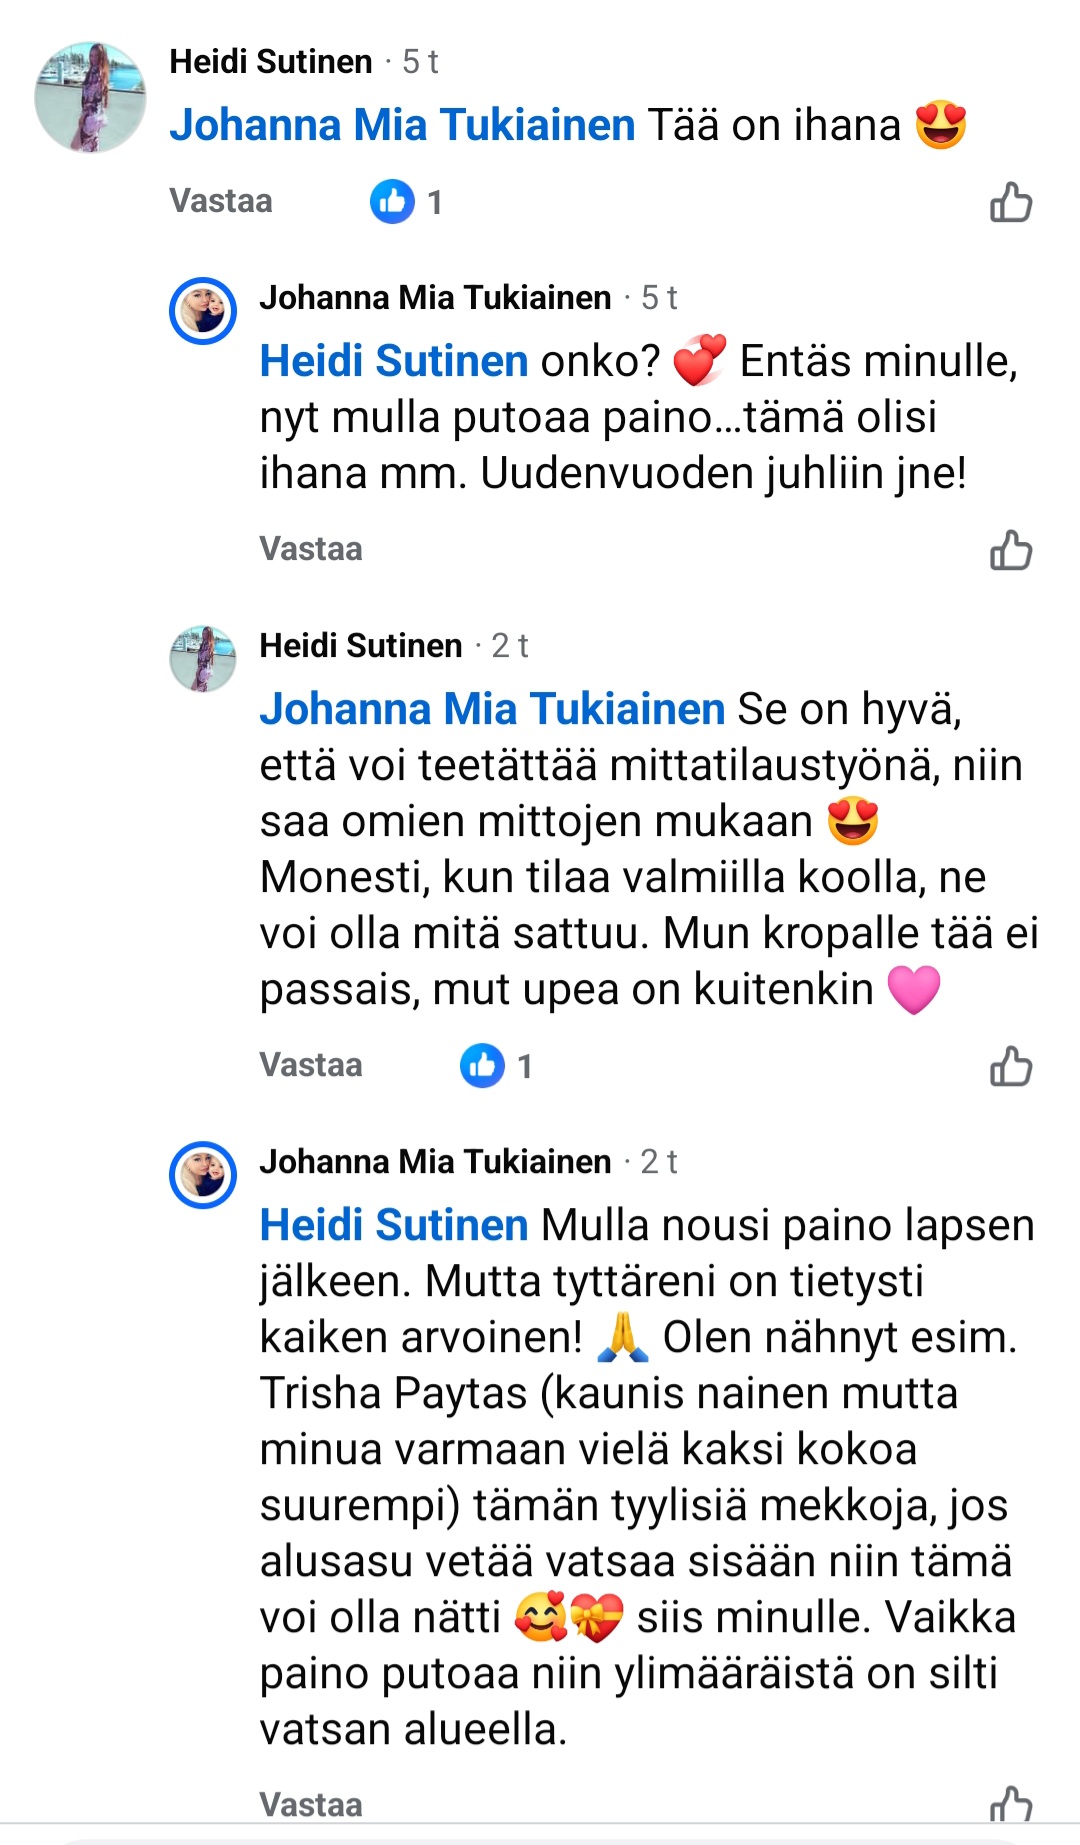The width and height of the screenshot is (1080, 1845).
Task: Open Heidi Sutinen author name on top comment
Action: point(271,62)
